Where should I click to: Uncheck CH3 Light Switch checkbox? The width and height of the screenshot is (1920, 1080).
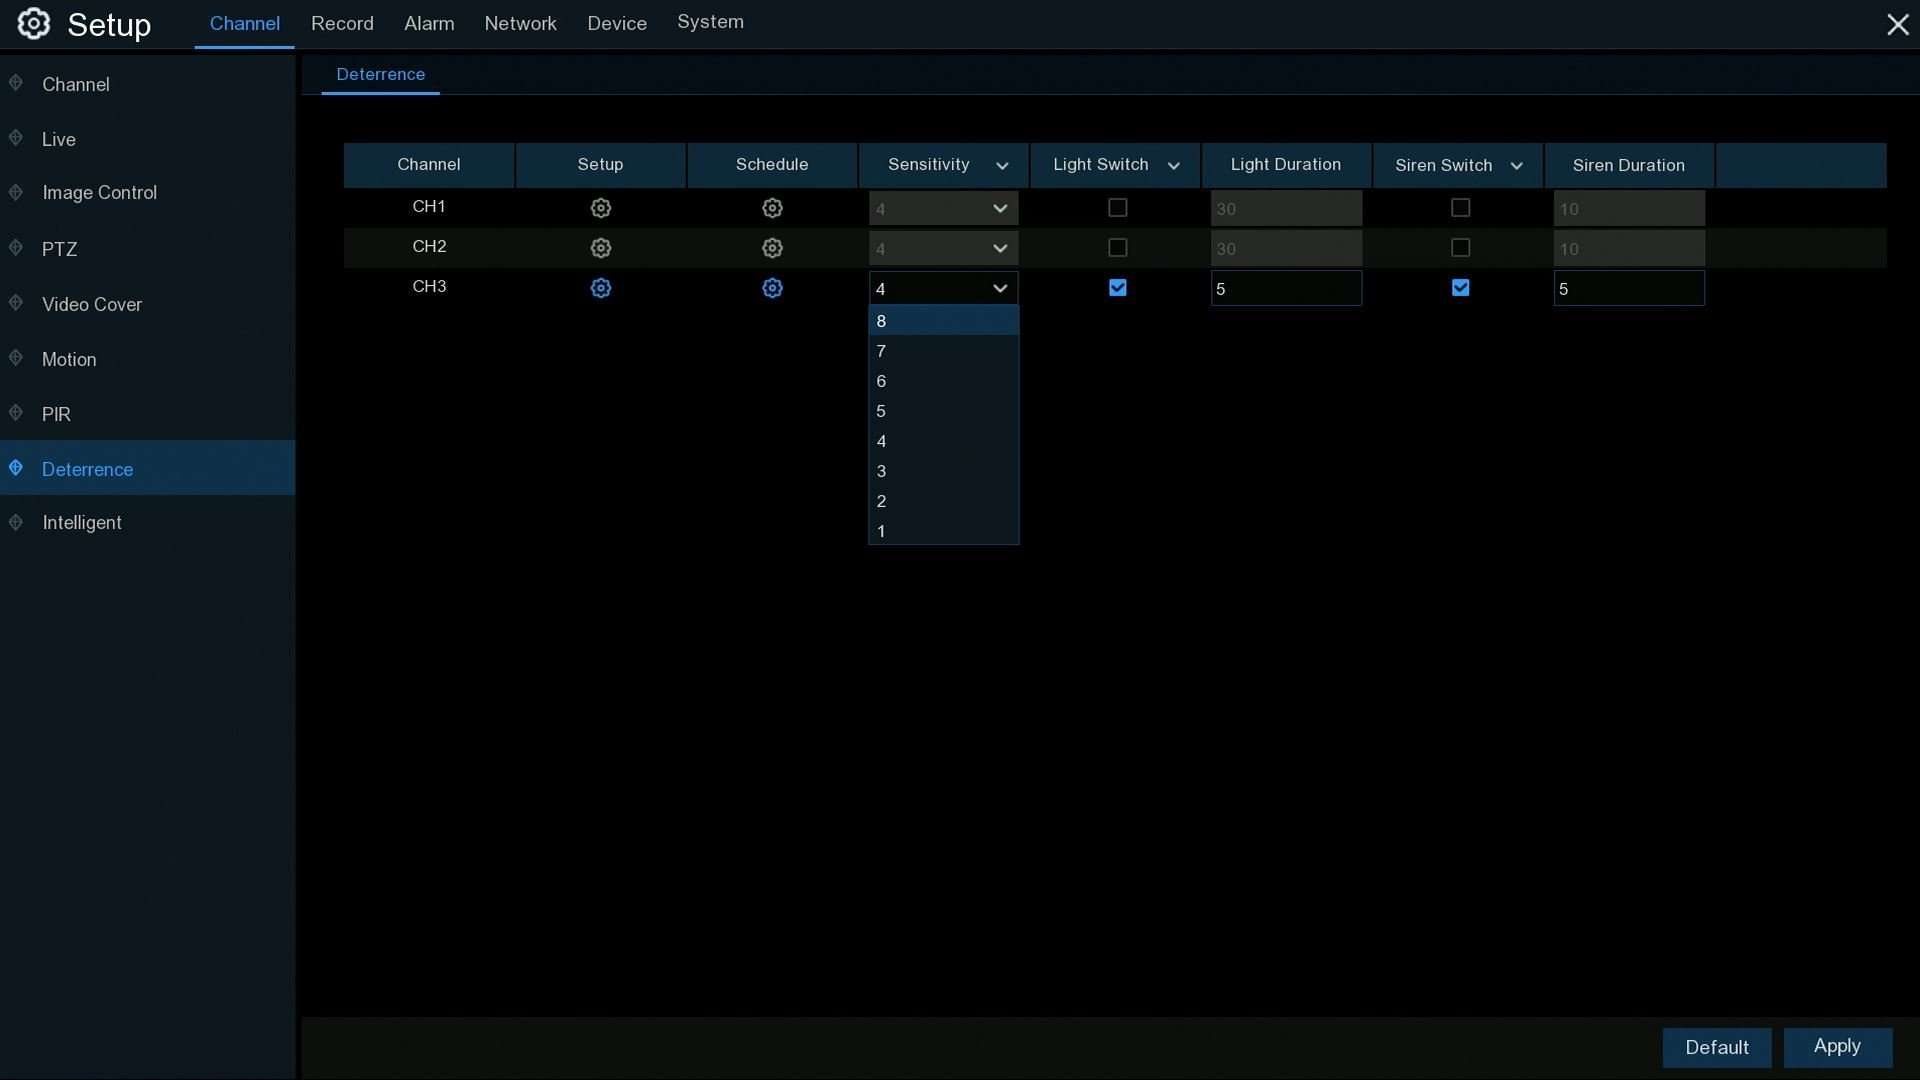tap(1118, 288)
